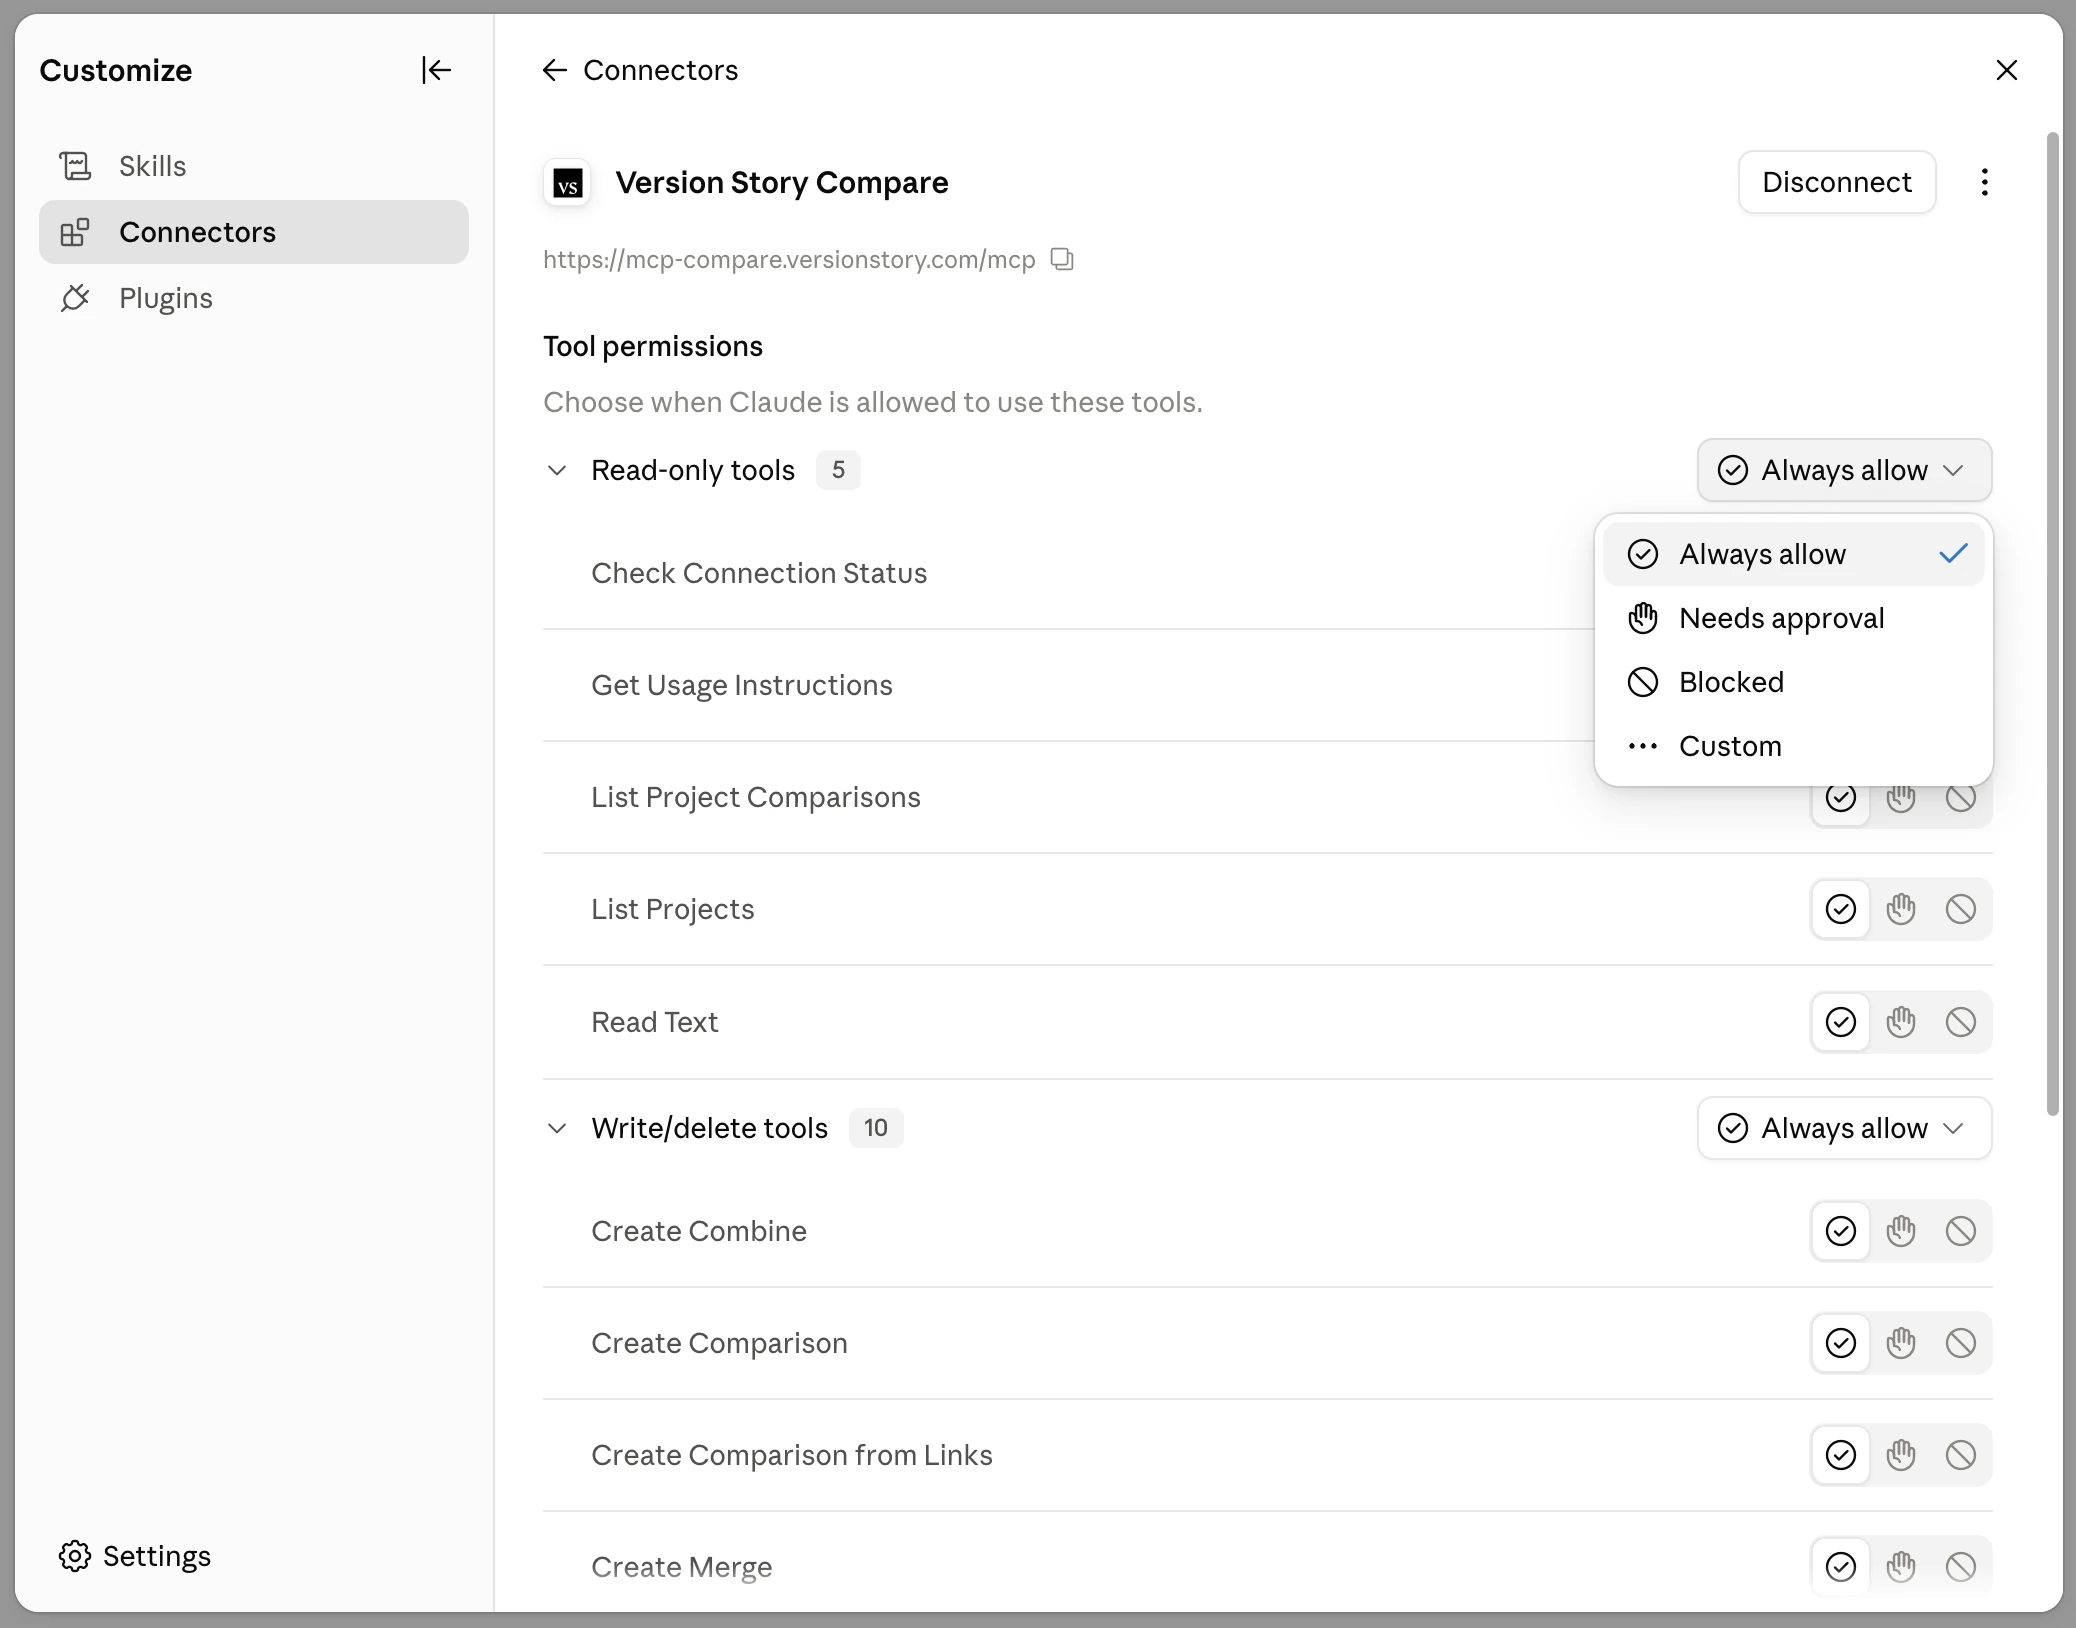Close the Customize dialog
2076x1628 pixels.
[x=2006, y=70]
